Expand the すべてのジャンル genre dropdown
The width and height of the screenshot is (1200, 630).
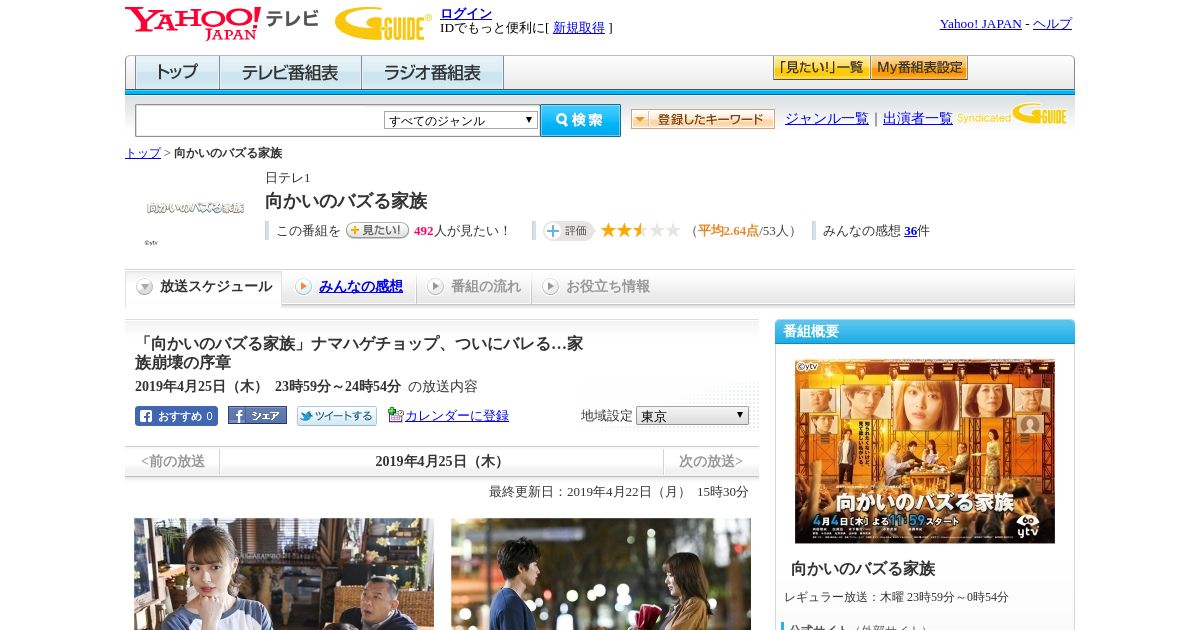pos(461,120)
